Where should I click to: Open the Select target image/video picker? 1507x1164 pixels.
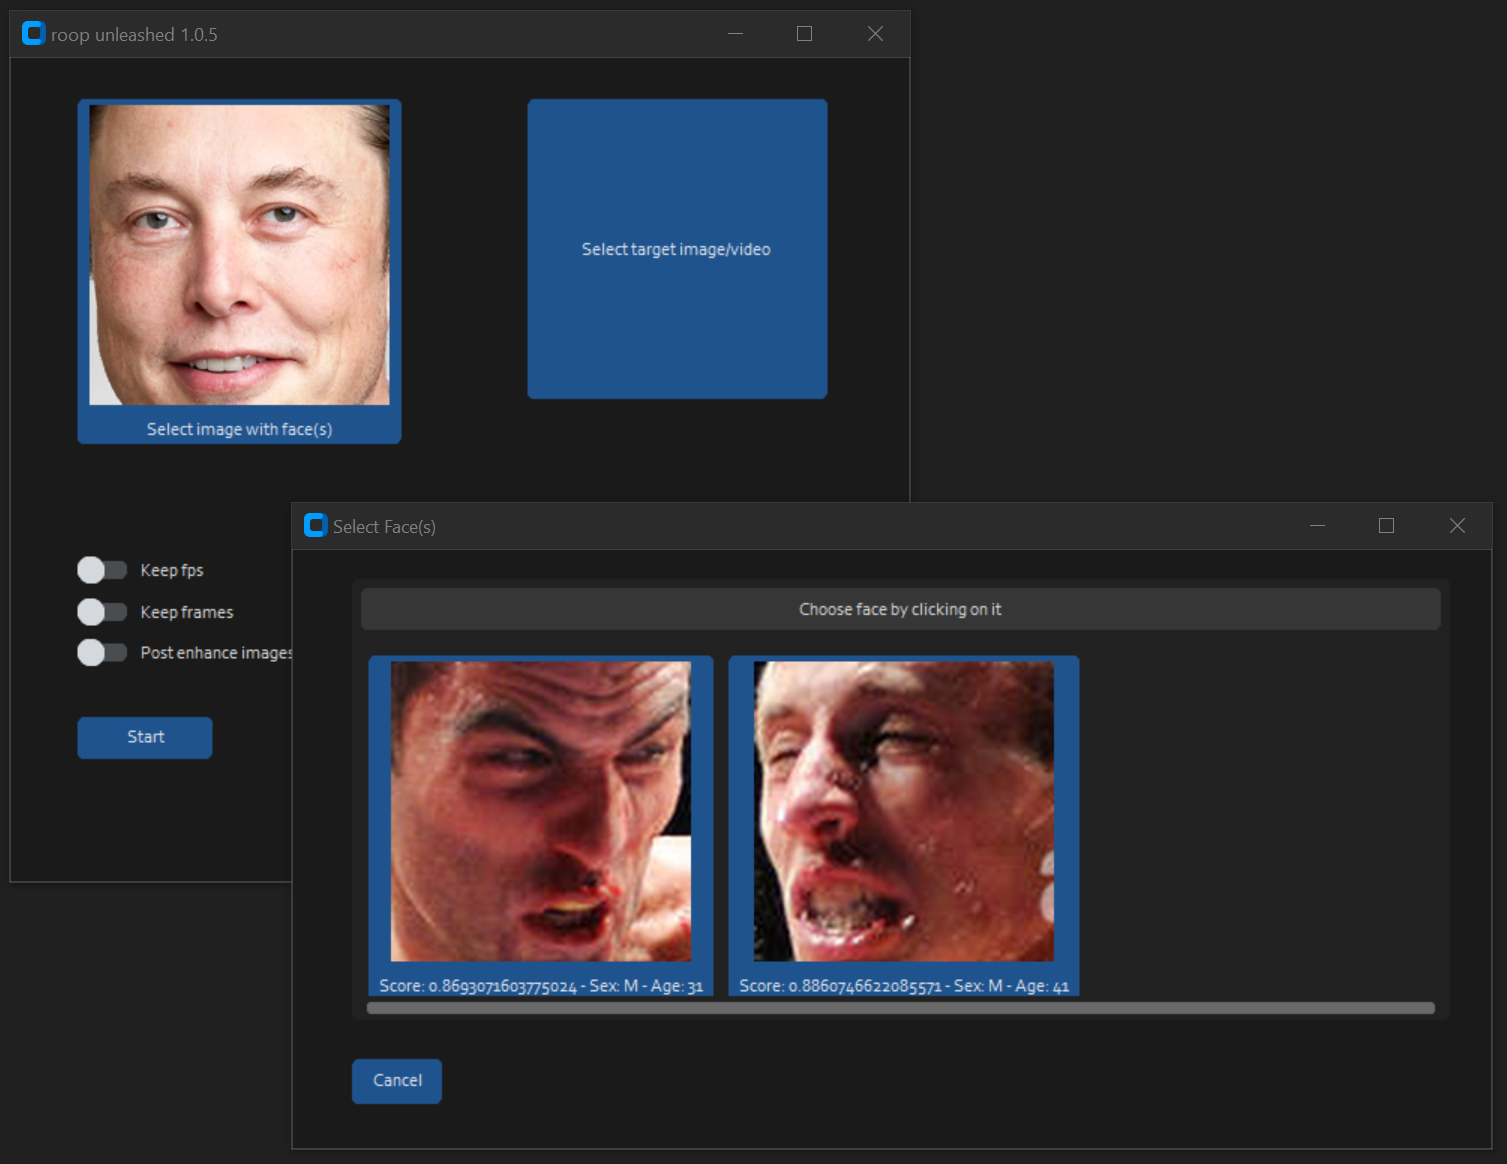tap(677, 248)
